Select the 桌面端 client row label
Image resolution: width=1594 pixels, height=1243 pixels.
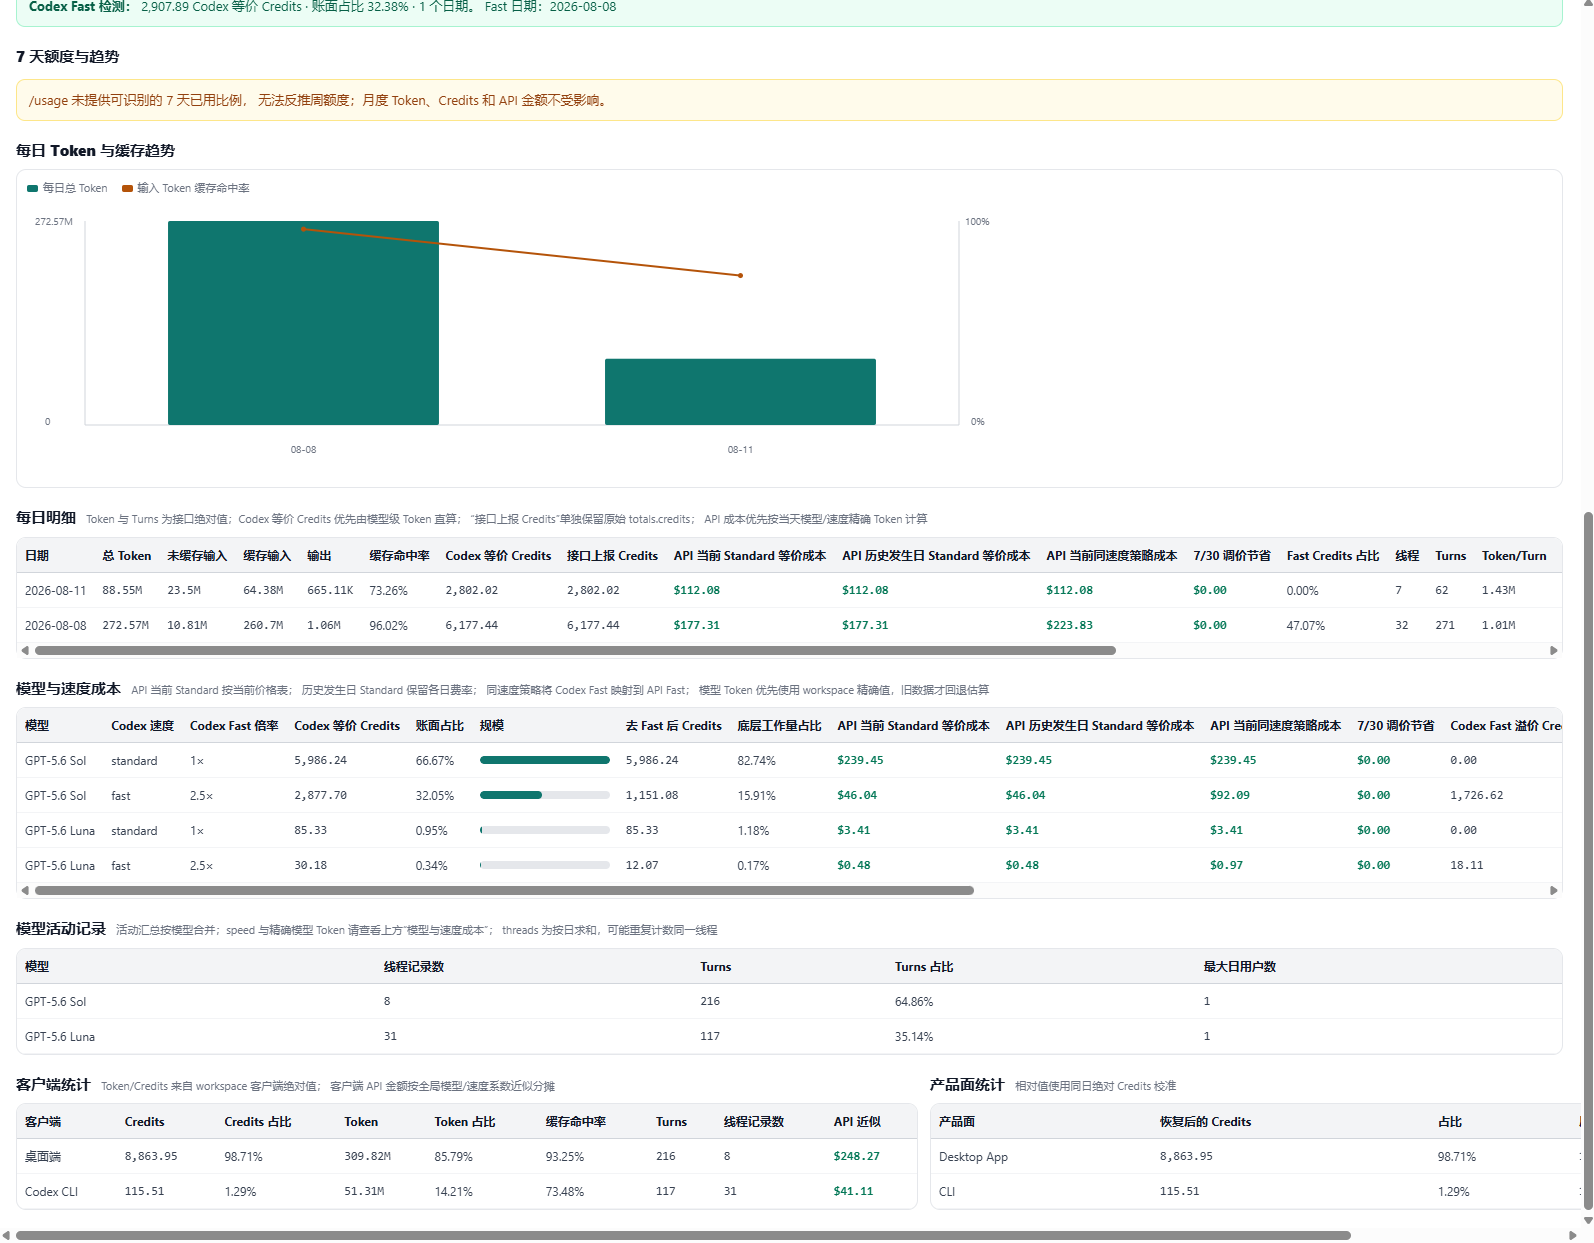(x=43, y=1156)
